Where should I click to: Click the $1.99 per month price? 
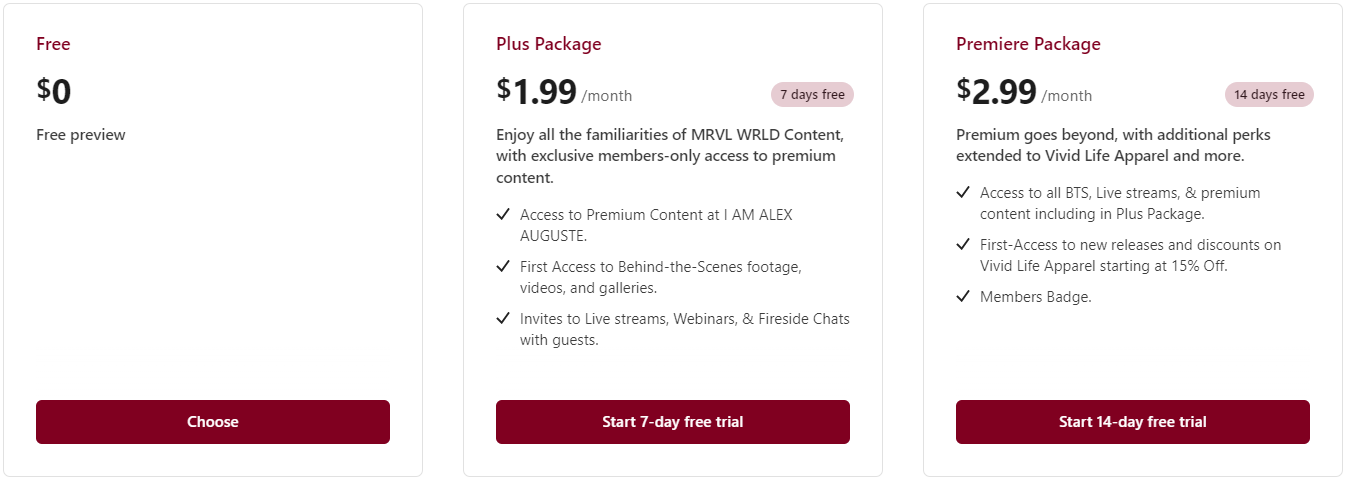pos(564,92)
